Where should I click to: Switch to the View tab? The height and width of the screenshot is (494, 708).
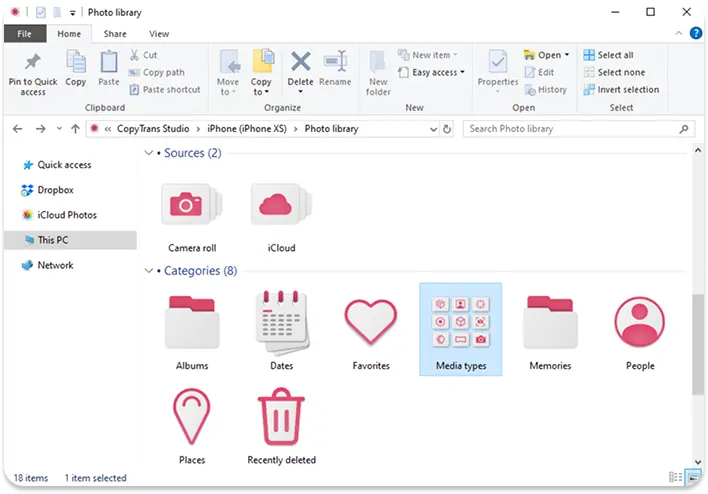pos(159,34)
